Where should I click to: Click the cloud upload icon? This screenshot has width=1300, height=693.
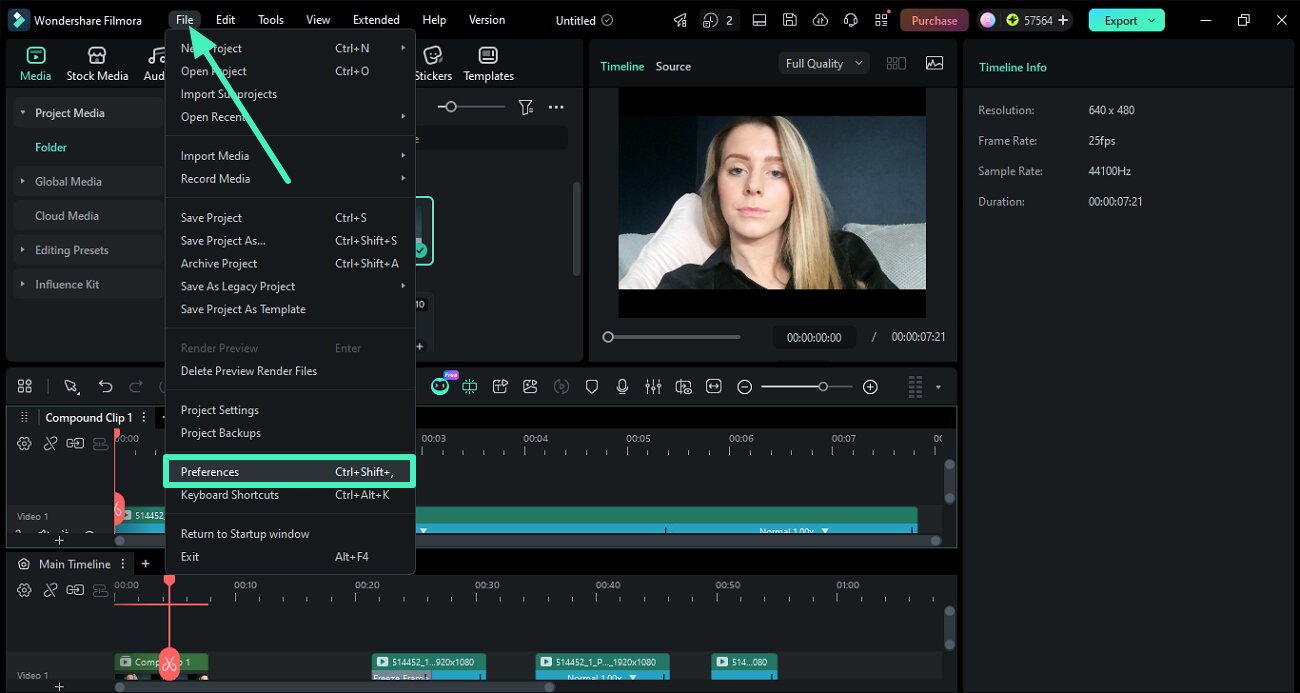coord(820,20)
